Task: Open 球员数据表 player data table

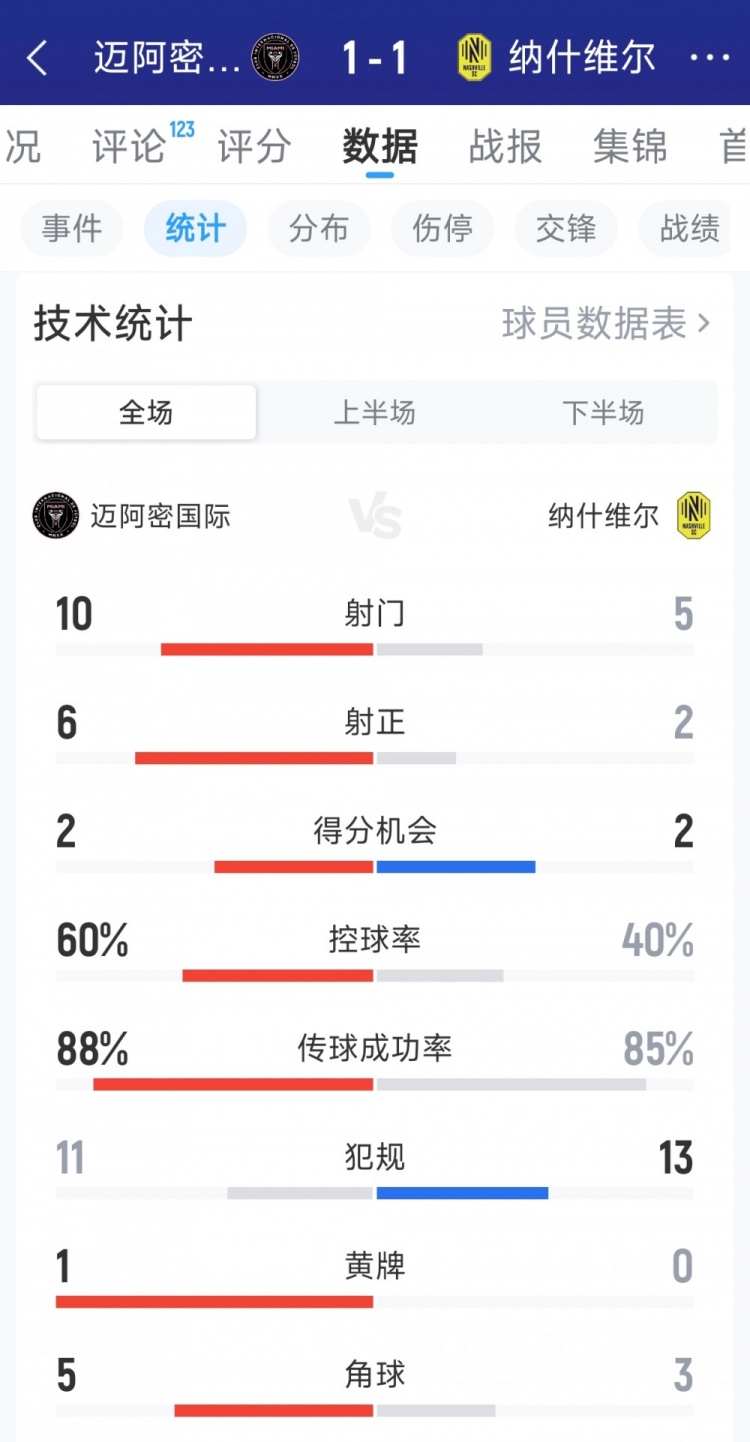Action: 606,324
